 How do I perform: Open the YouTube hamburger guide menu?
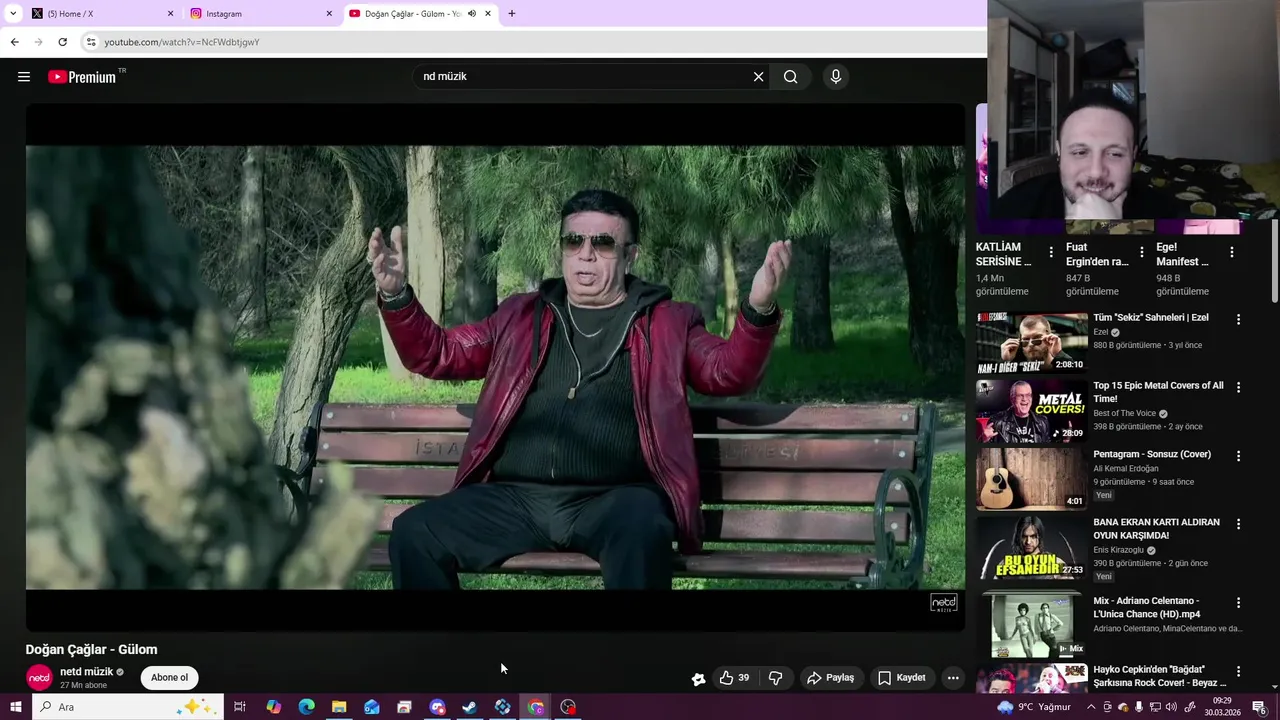coord(24,77)
